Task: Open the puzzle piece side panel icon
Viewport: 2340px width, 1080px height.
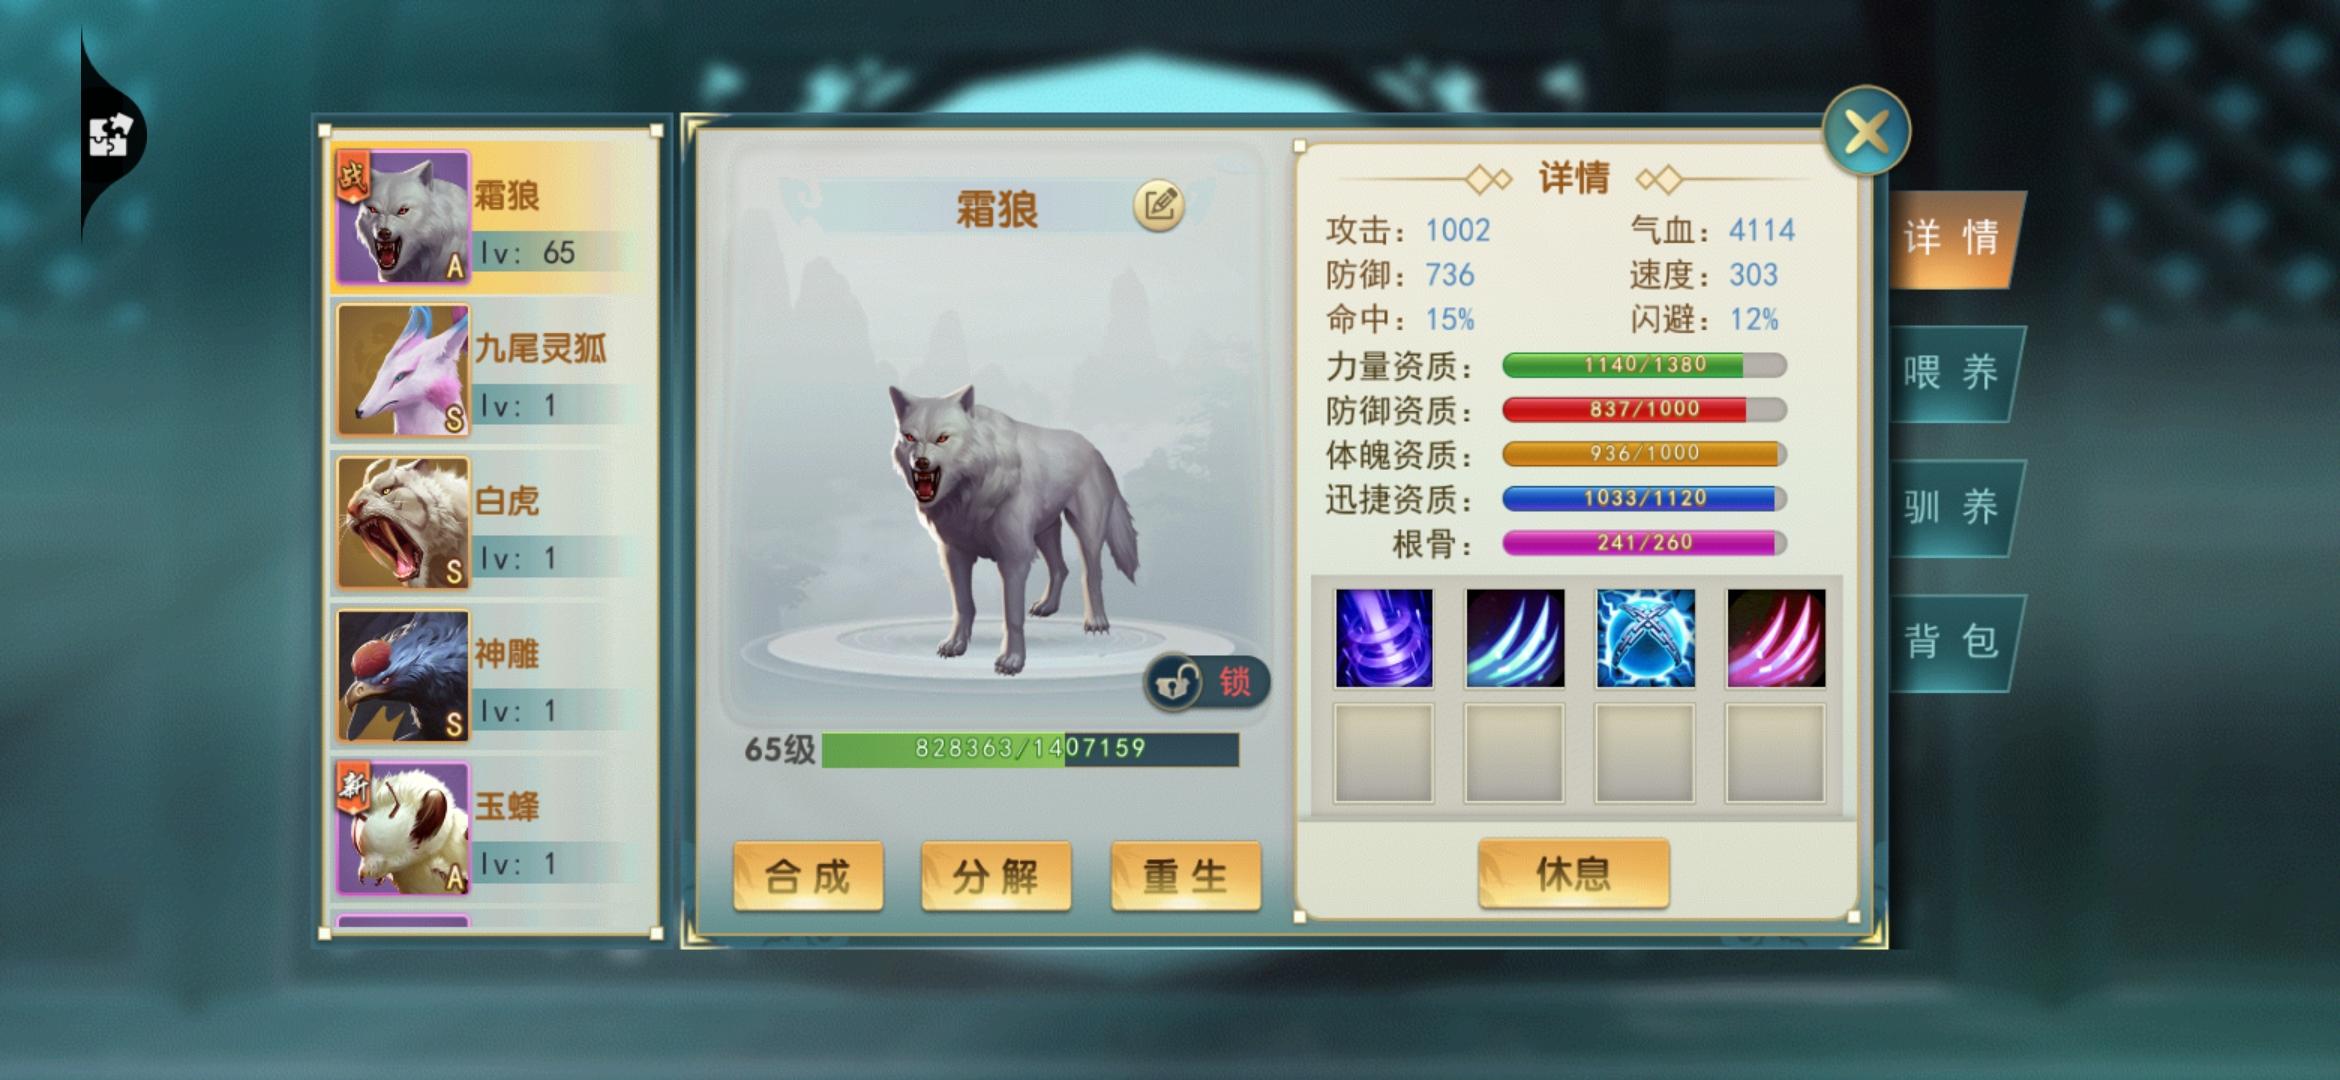Action: tap(111, 135)
